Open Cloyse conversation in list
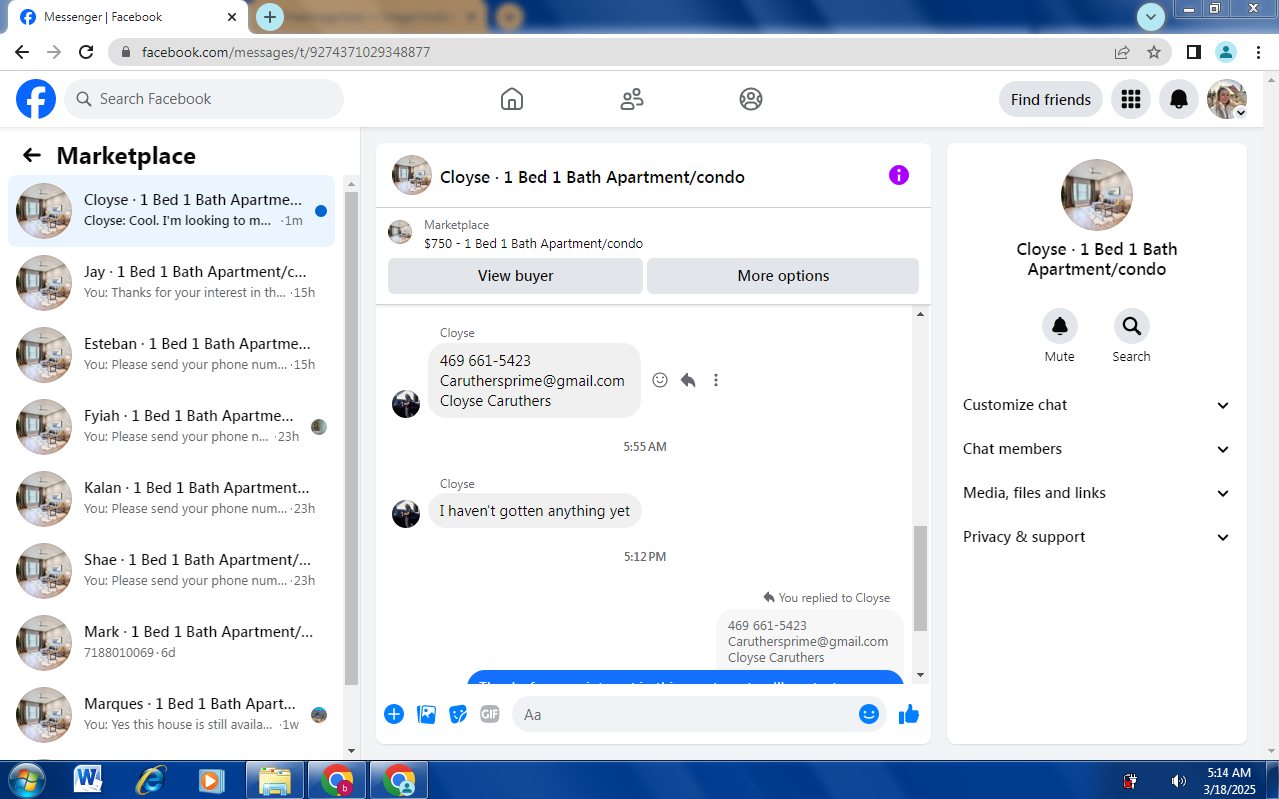The width and height of the screenshot is (1279, 799). click(172, 211)
